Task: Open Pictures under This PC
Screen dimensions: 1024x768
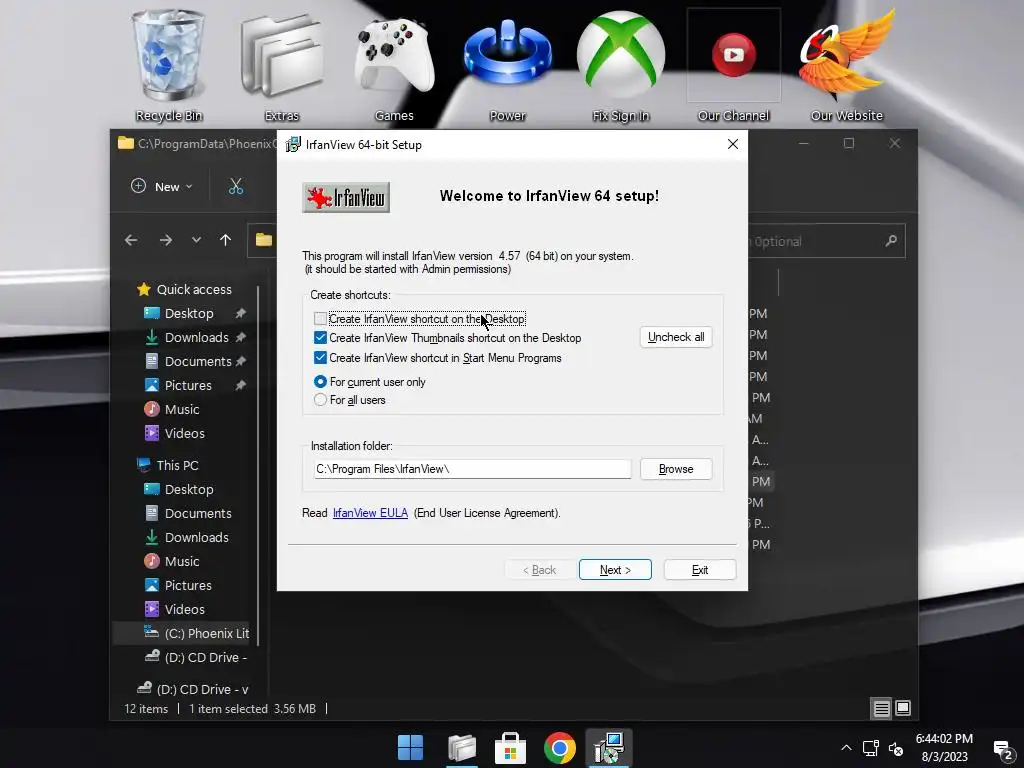Action: (x=188, y=585)
